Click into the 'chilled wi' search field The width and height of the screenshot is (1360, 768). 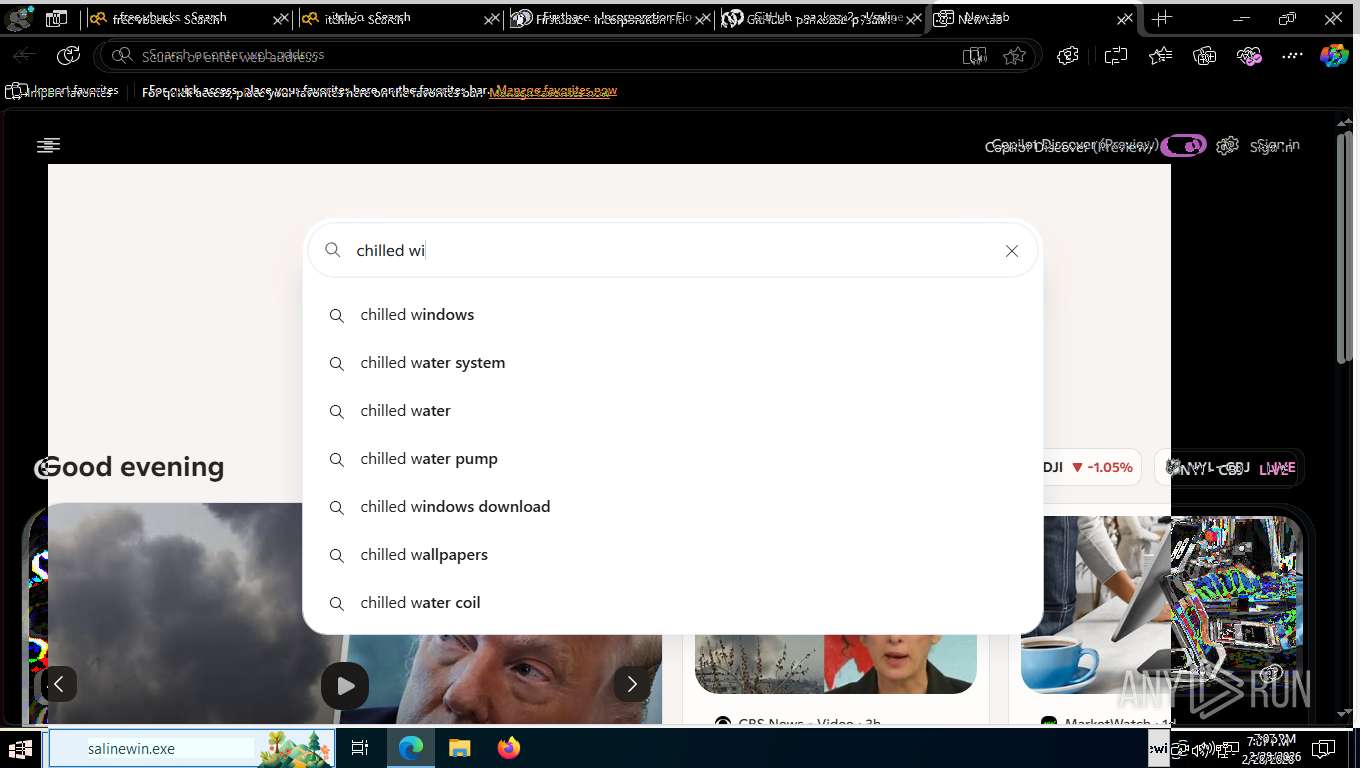click(673, 251)
